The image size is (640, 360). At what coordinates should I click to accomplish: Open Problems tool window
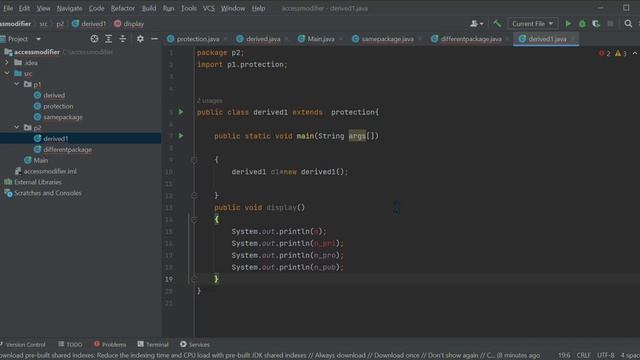[x=110, y=344]
